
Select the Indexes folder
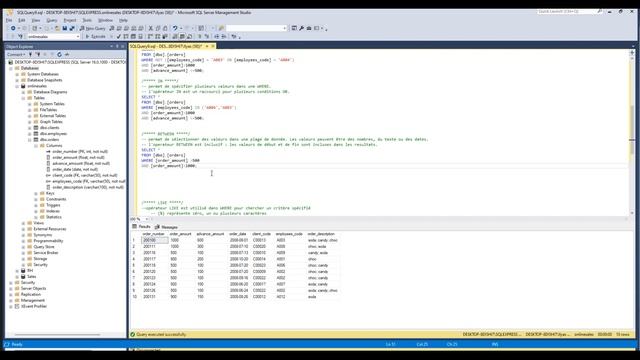click(x=53, y=211)
